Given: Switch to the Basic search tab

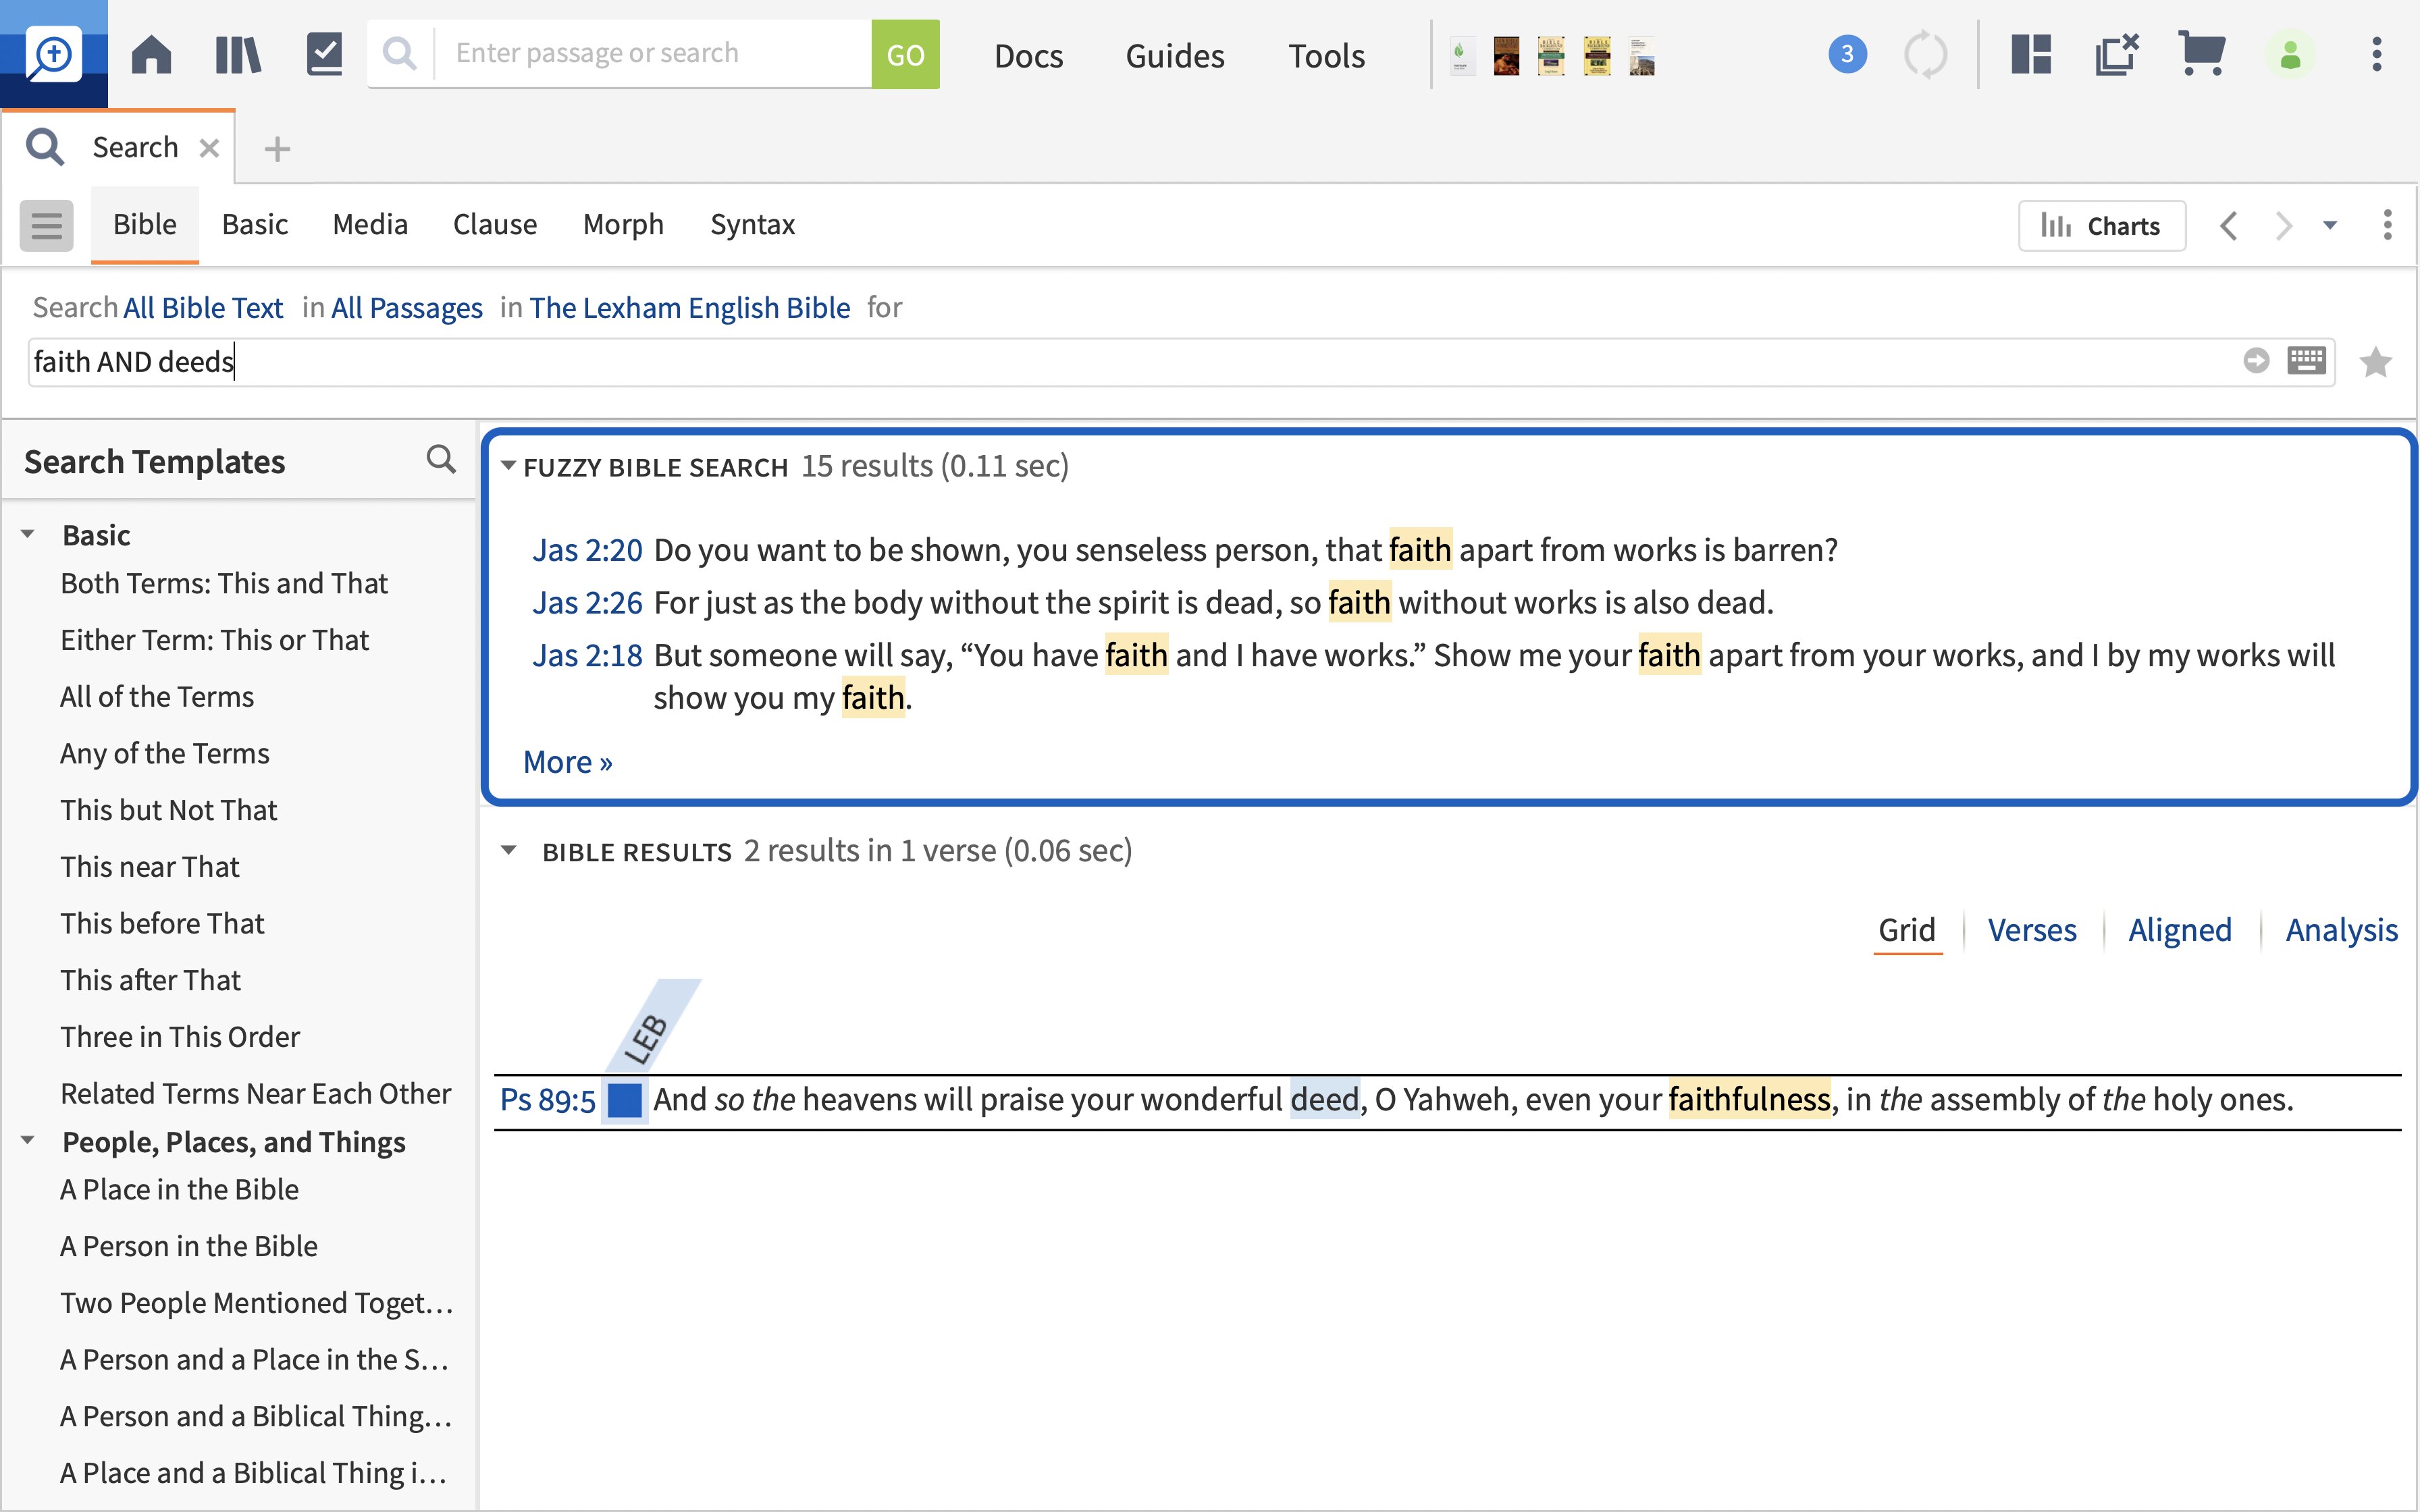Looking at the screenshot, I should (255, 224).
